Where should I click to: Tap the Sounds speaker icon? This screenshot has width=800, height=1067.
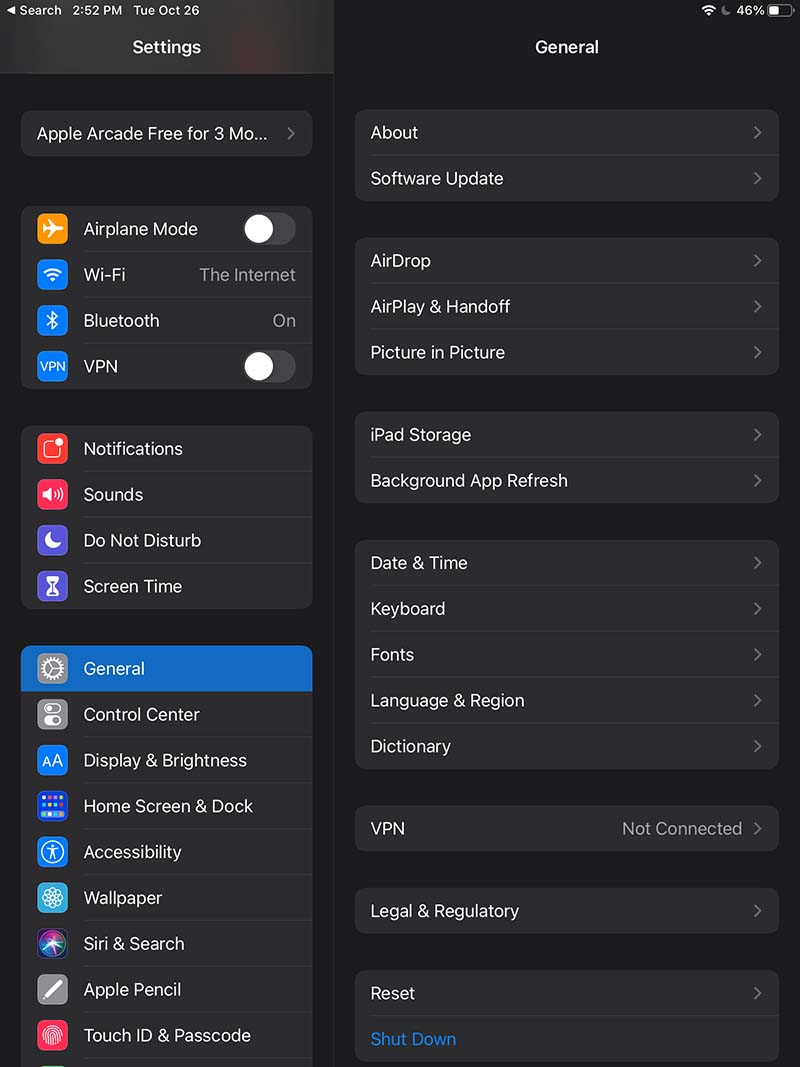point(53,495)
